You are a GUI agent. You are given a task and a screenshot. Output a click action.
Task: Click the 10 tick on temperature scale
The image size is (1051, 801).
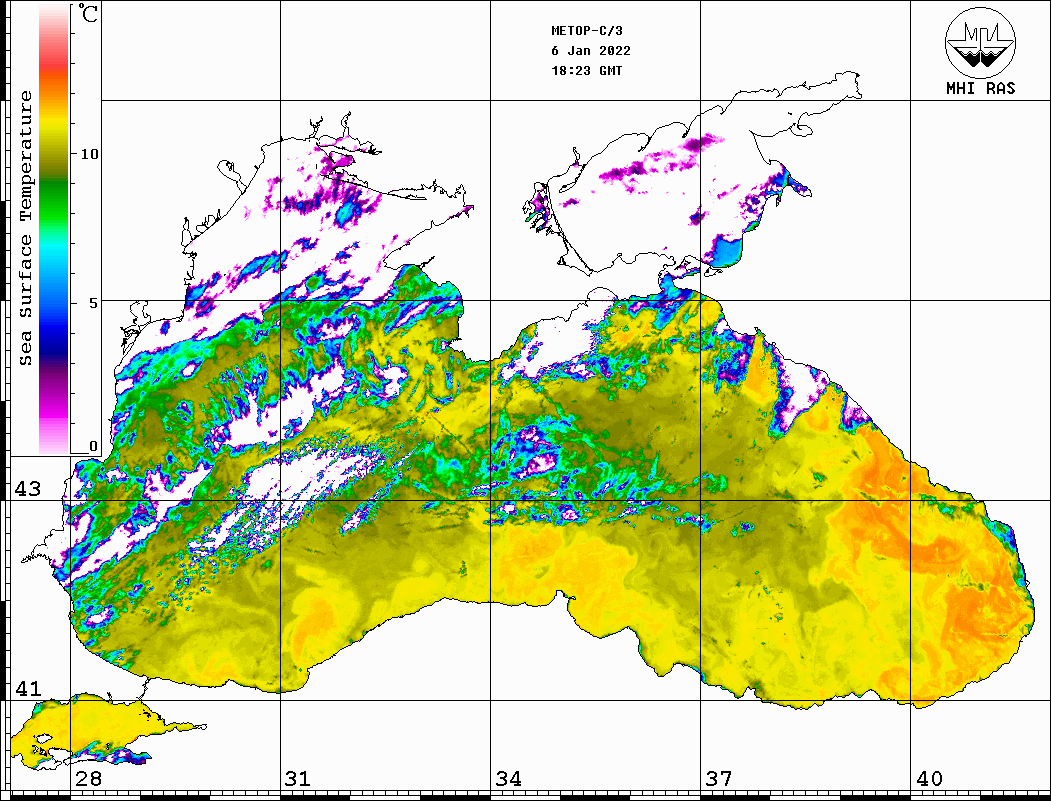point(89,154)
